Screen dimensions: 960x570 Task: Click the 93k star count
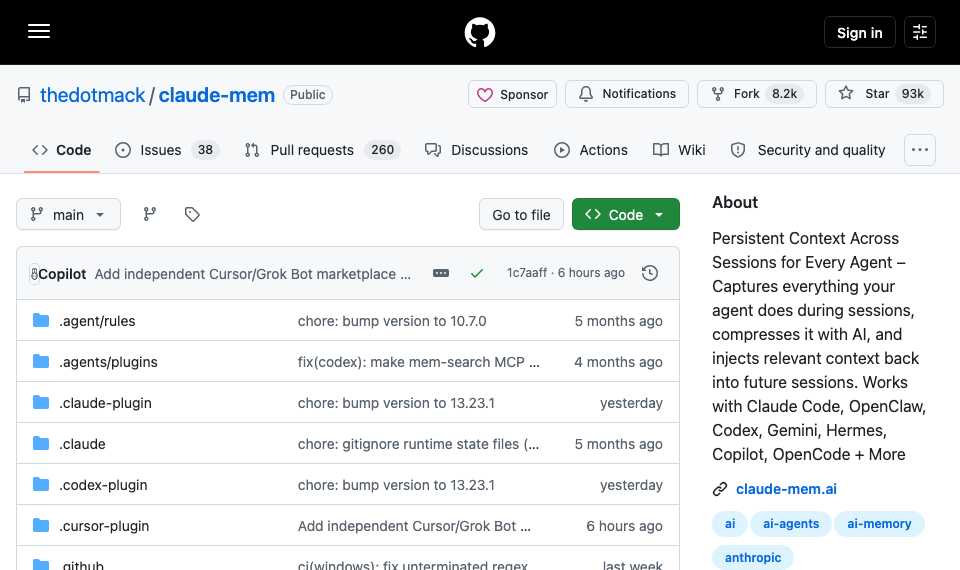coord(912,94)
